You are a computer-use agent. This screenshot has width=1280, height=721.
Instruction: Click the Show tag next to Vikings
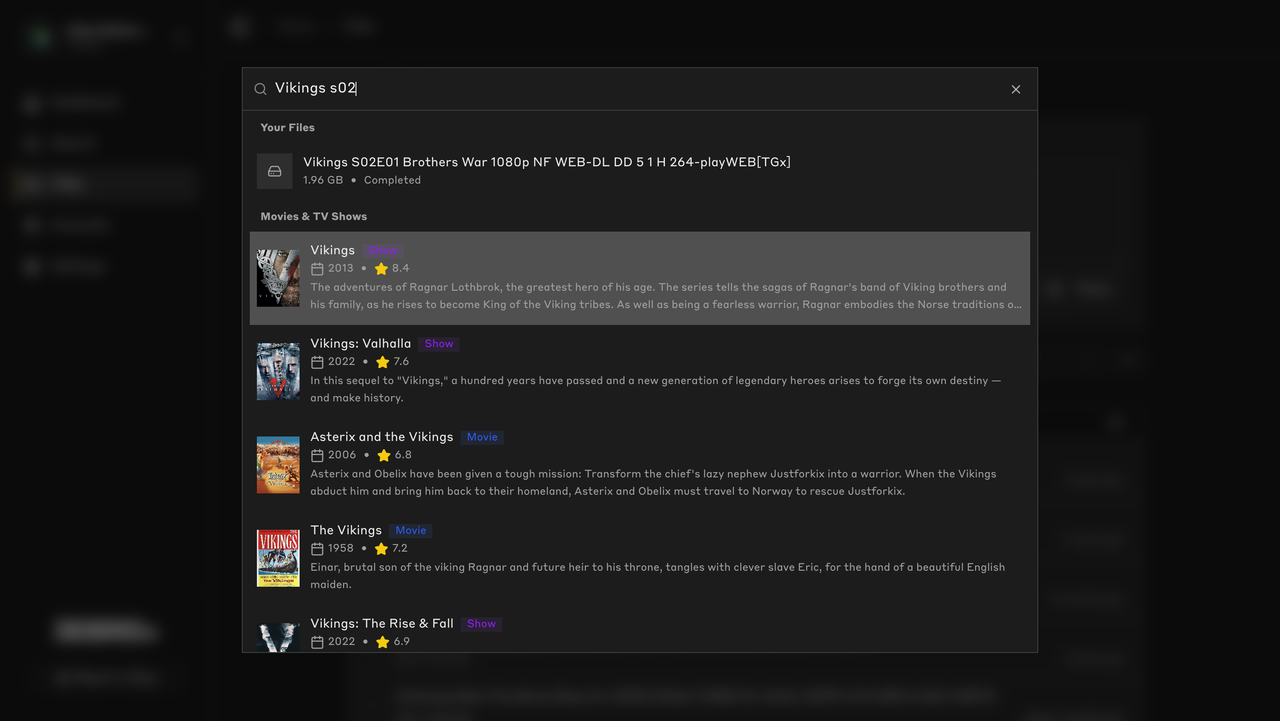point(383,250)
